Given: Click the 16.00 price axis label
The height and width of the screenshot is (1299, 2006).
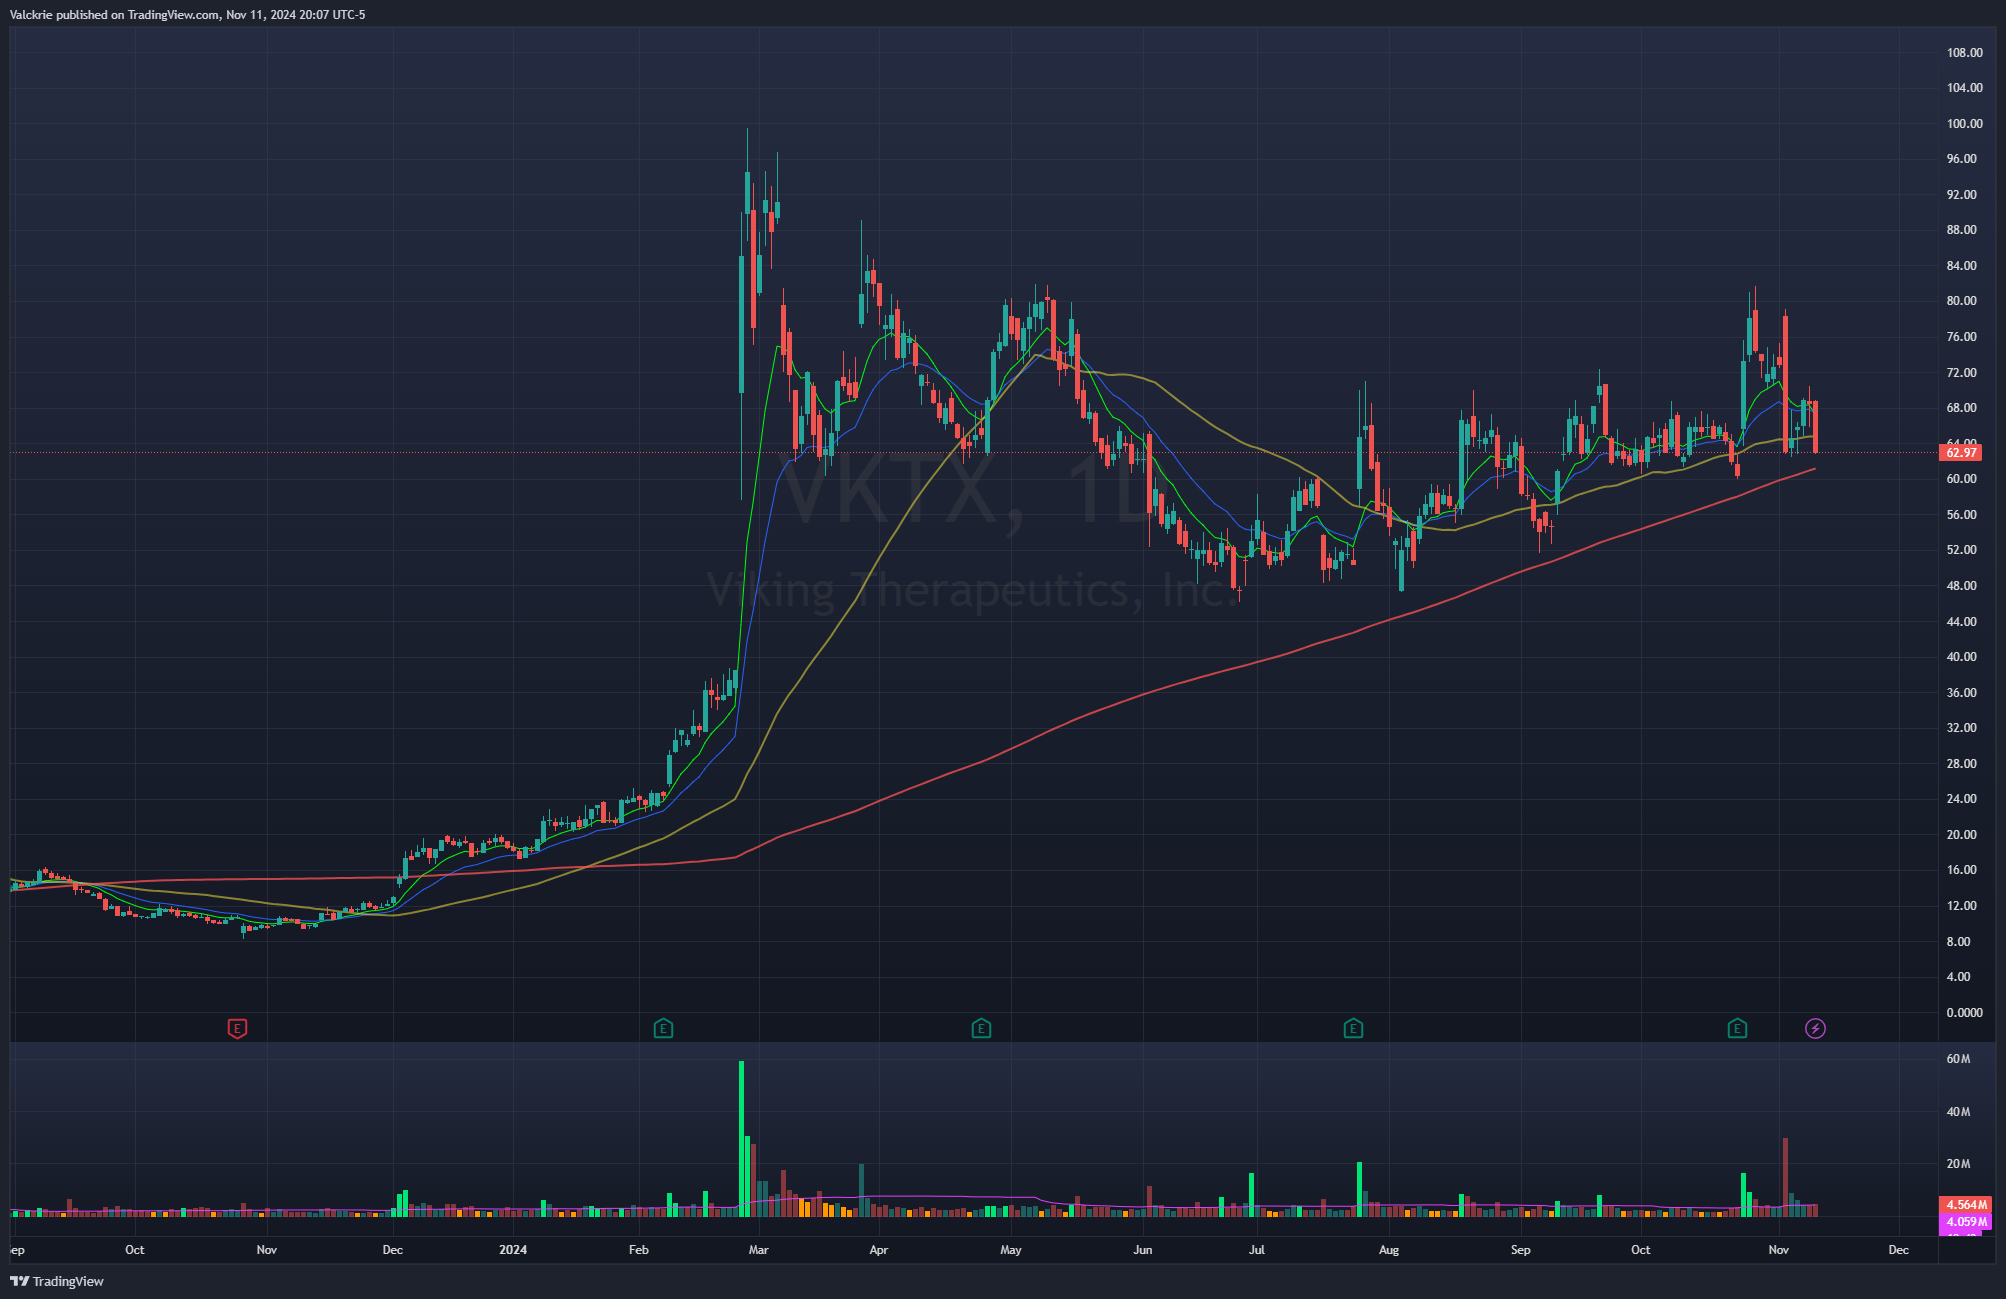Looking at the screenshot, I should coord(1961,870).
